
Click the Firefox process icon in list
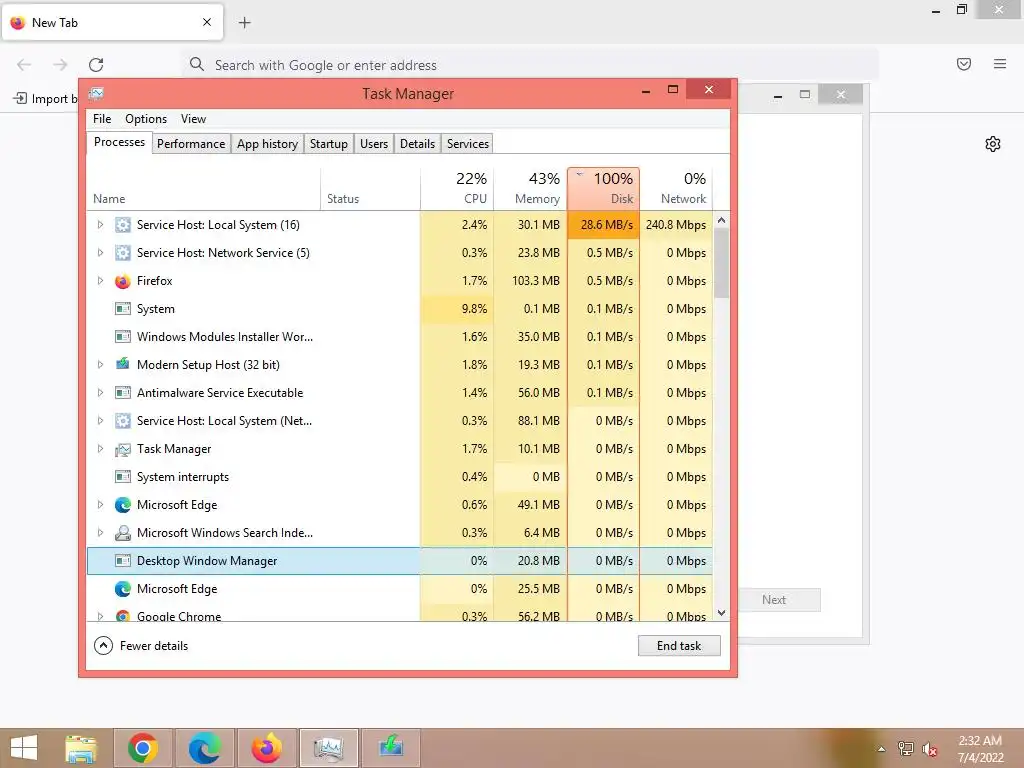coord(122,281)
